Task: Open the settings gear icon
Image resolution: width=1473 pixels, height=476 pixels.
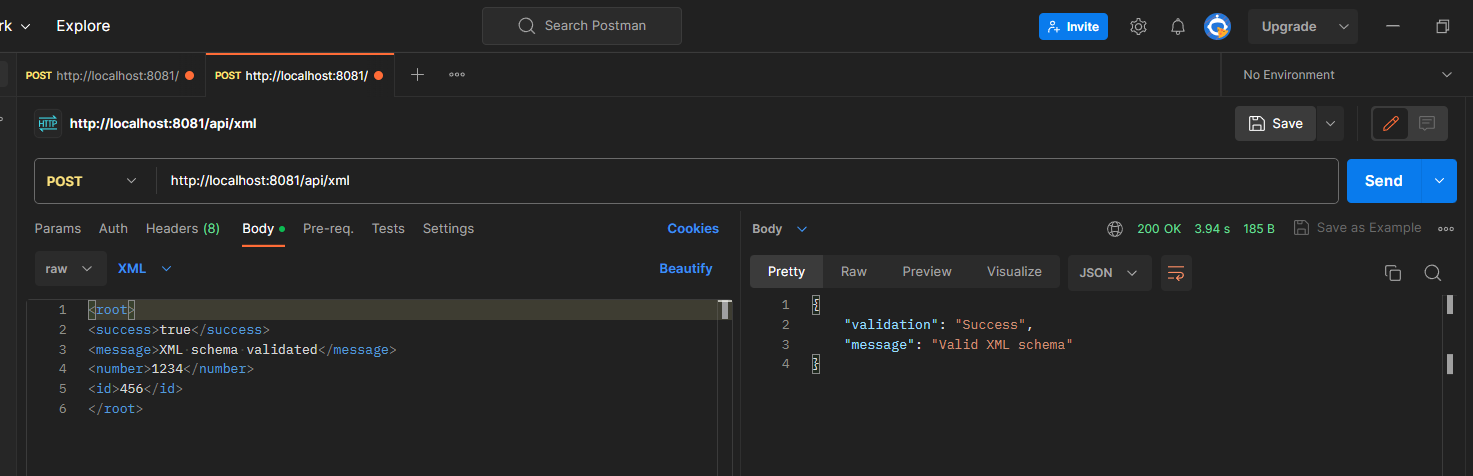Action: click(x=1138, y=27)
